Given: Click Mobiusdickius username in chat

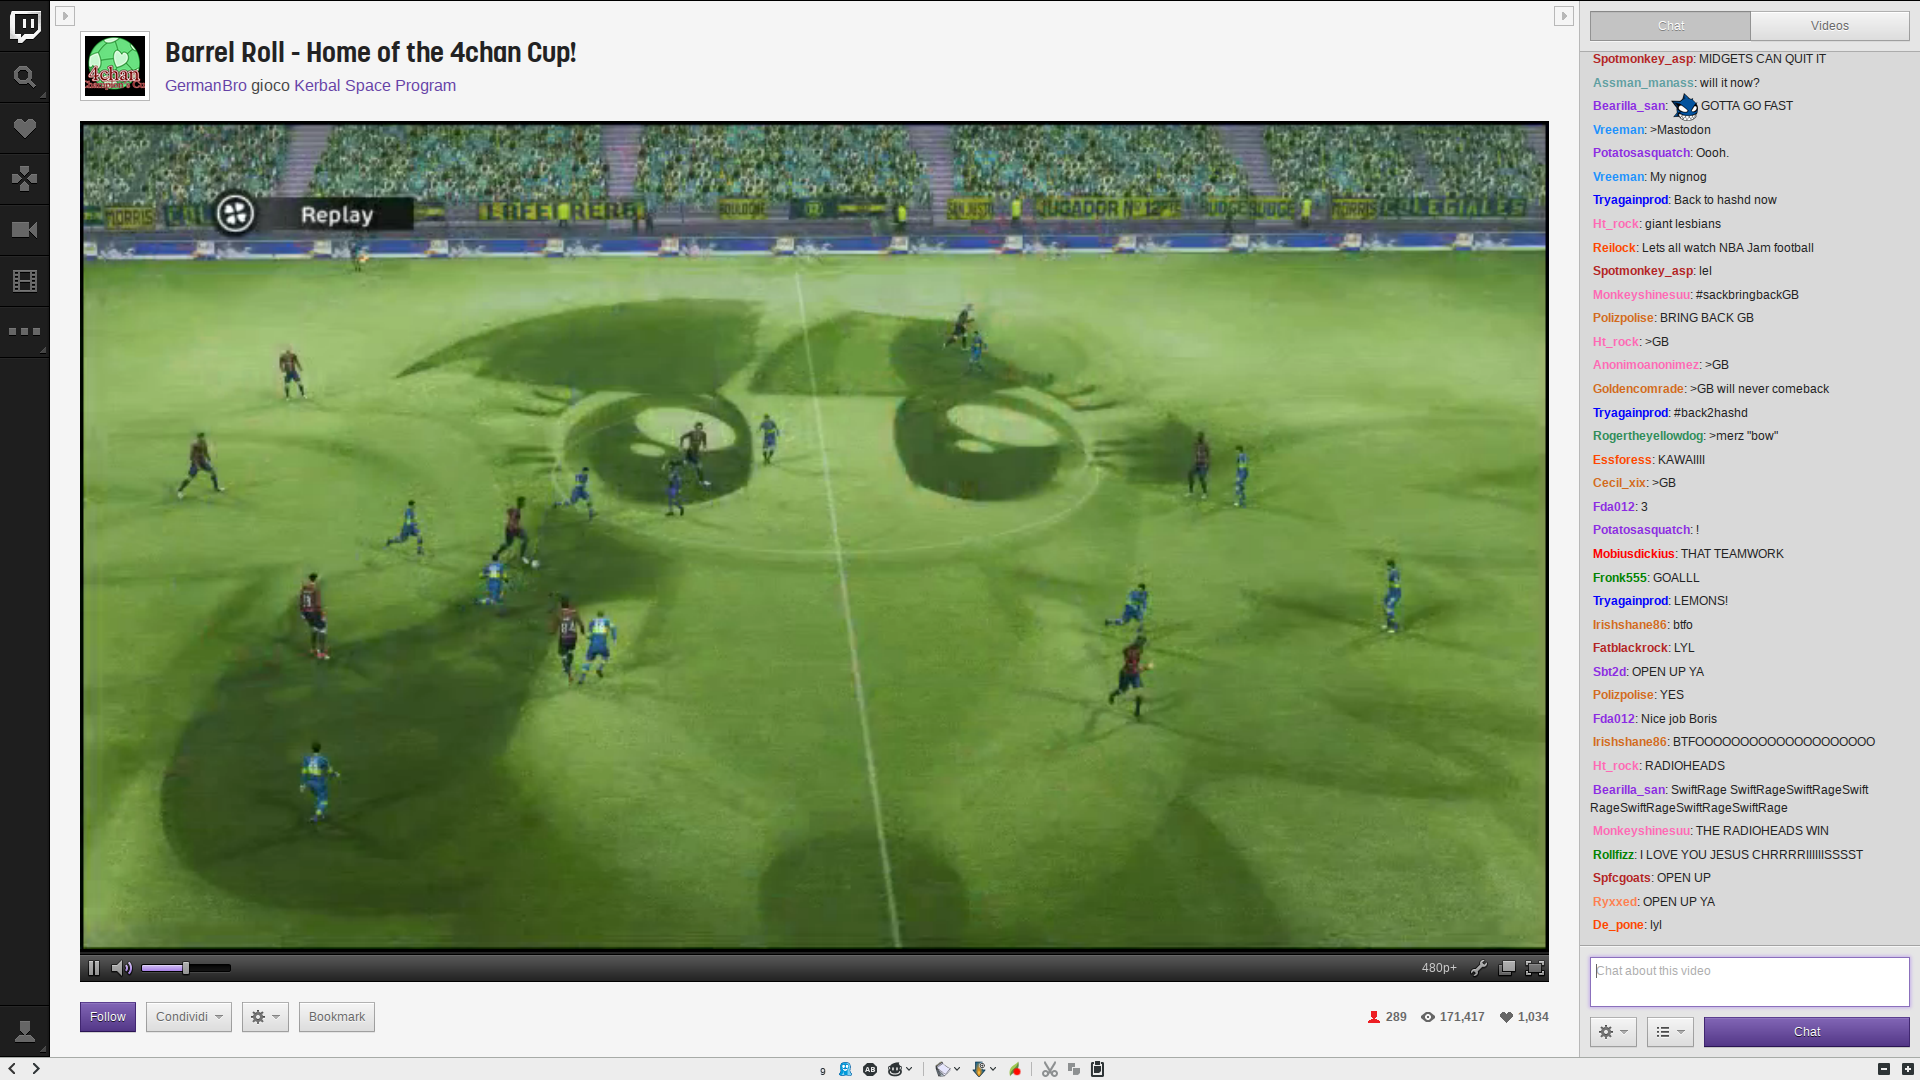Looking at the screenshot, I should (x=1633, y=554).
